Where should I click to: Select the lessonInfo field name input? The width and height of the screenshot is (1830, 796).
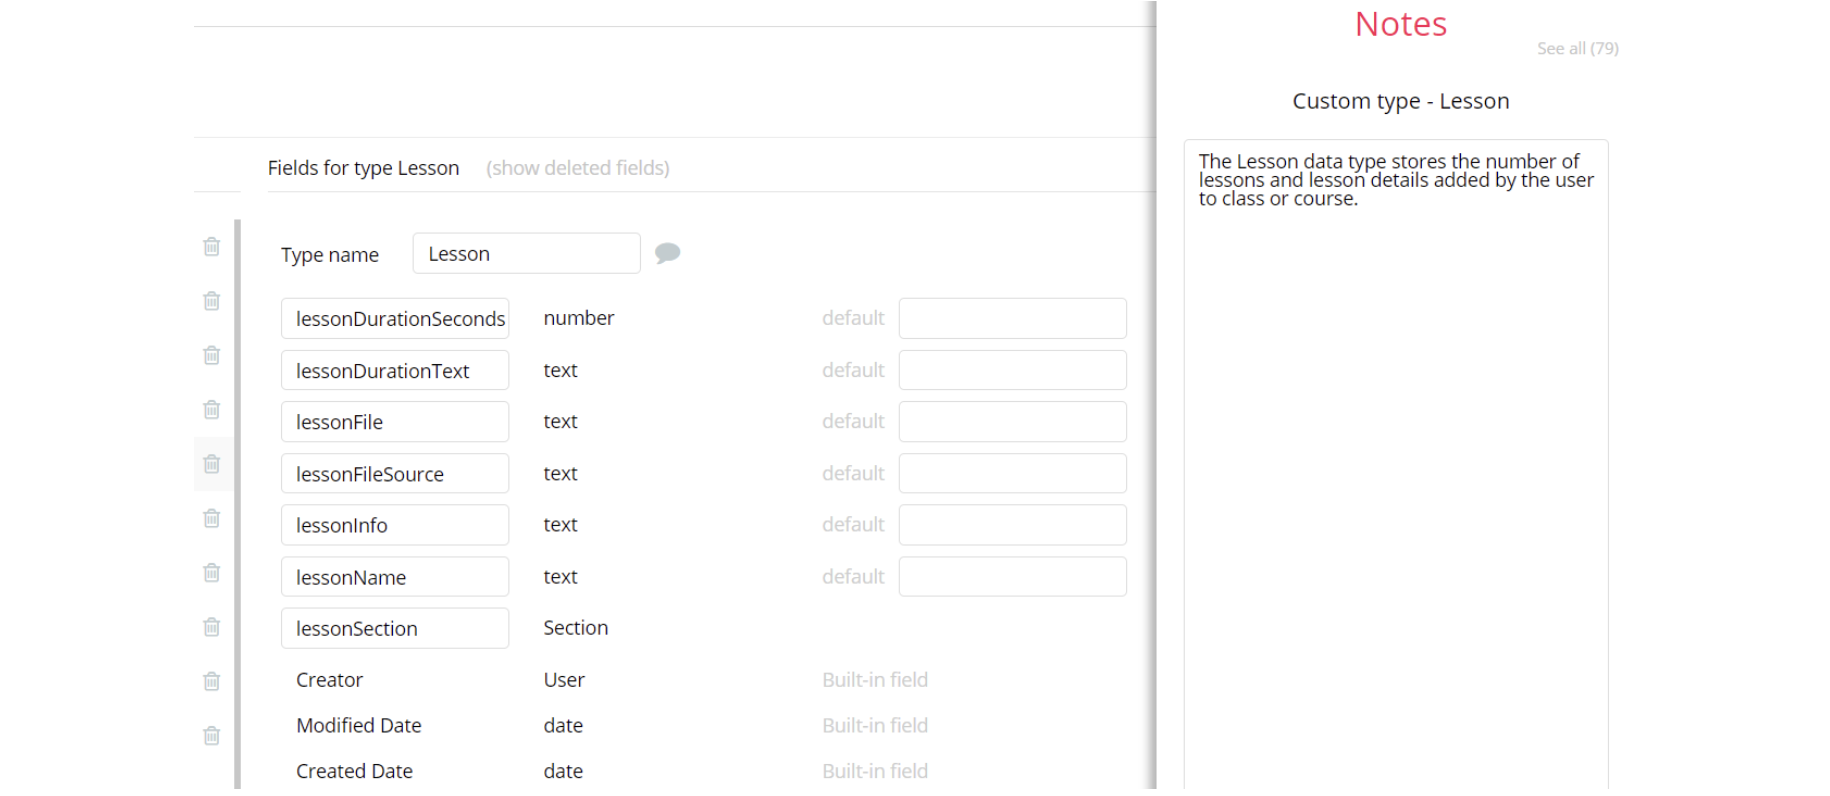pyautogui.click(x=395, y=525)
